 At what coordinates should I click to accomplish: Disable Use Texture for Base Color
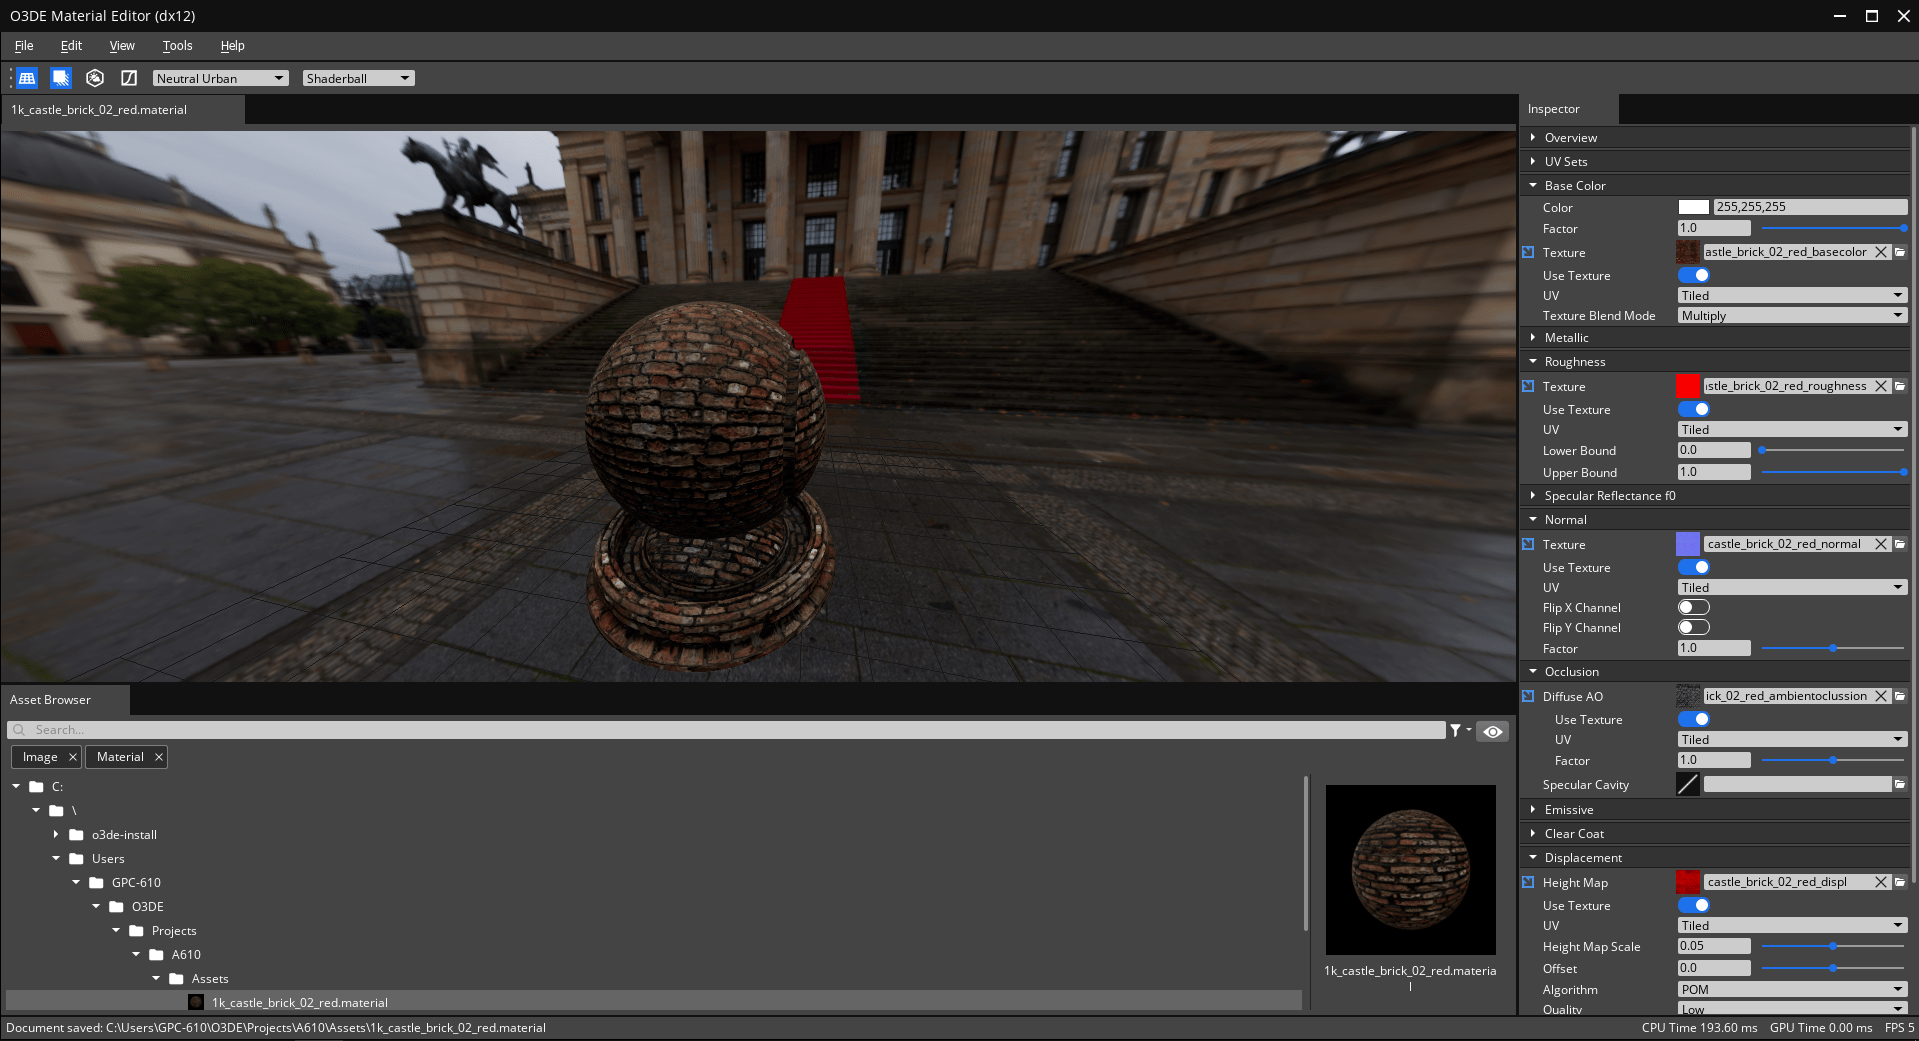click(x=1694, y=275)
